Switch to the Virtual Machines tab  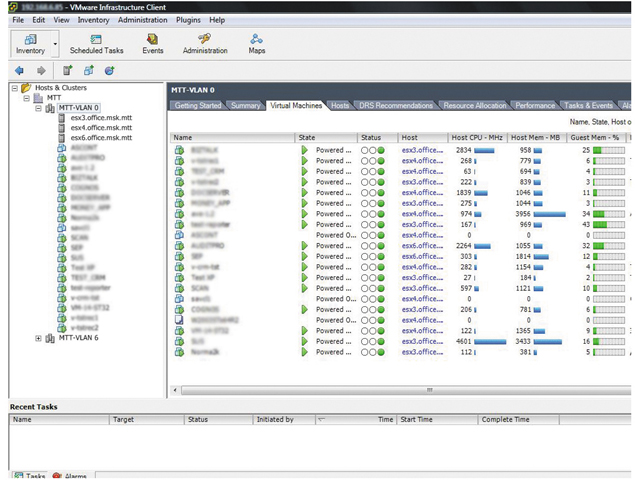pyautogui.click(x=296, y=105)
